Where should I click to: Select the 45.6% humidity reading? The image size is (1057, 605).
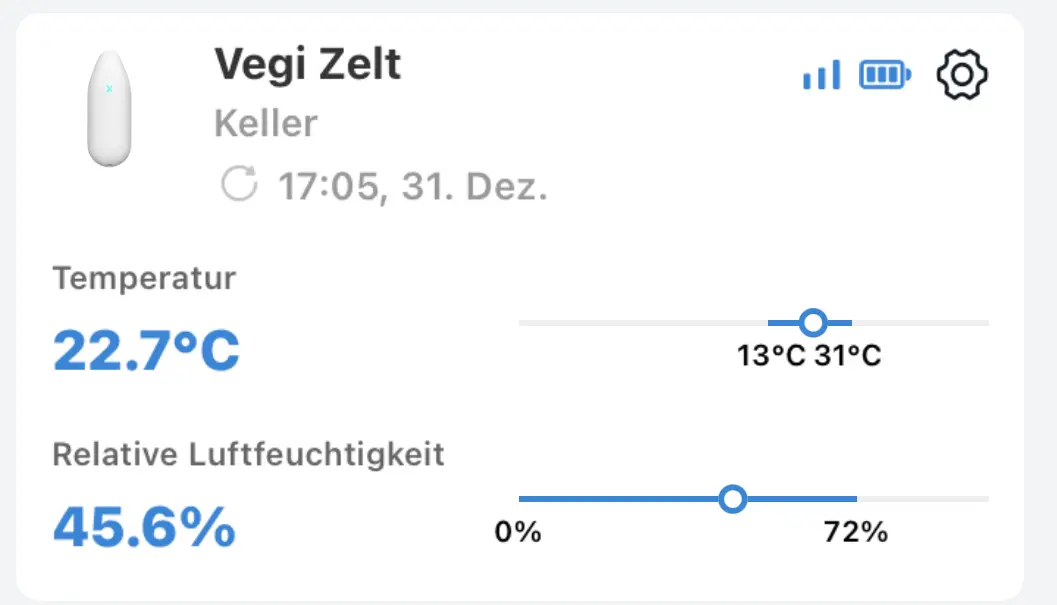[x=144, y=527]
